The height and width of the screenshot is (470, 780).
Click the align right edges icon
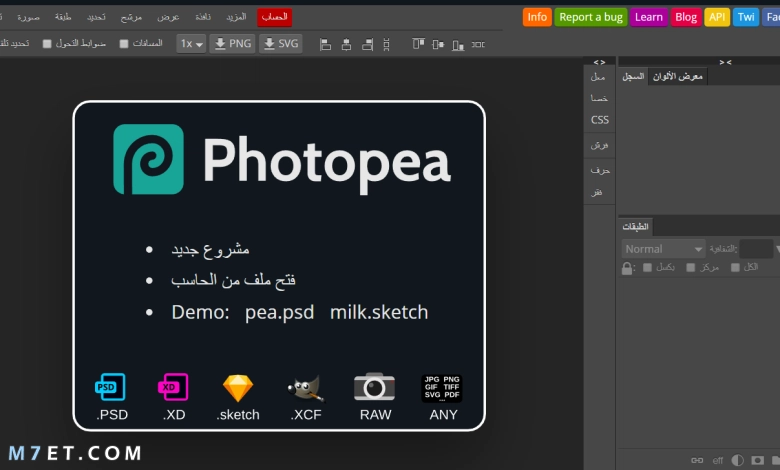368,45
